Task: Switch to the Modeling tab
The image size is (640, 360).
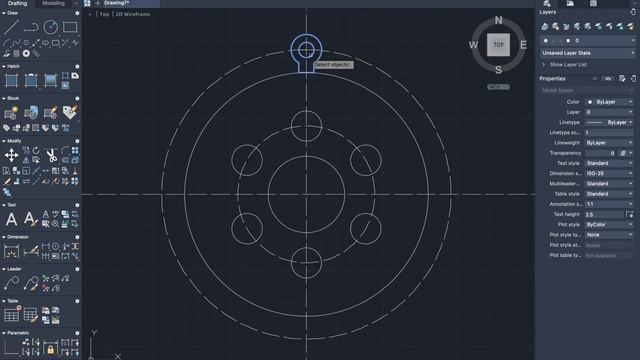Action: pos(53,3)
